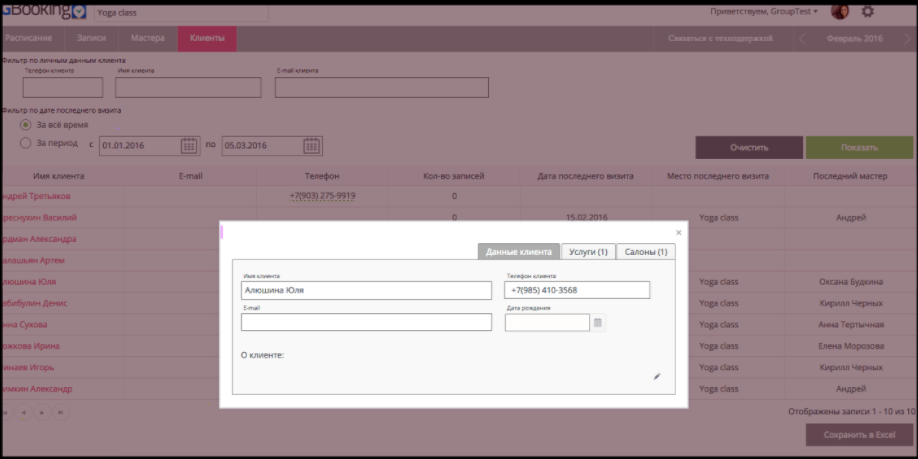Click 'Имя клиента' column header
Screen dimensions: 918x459
[59, 176]
